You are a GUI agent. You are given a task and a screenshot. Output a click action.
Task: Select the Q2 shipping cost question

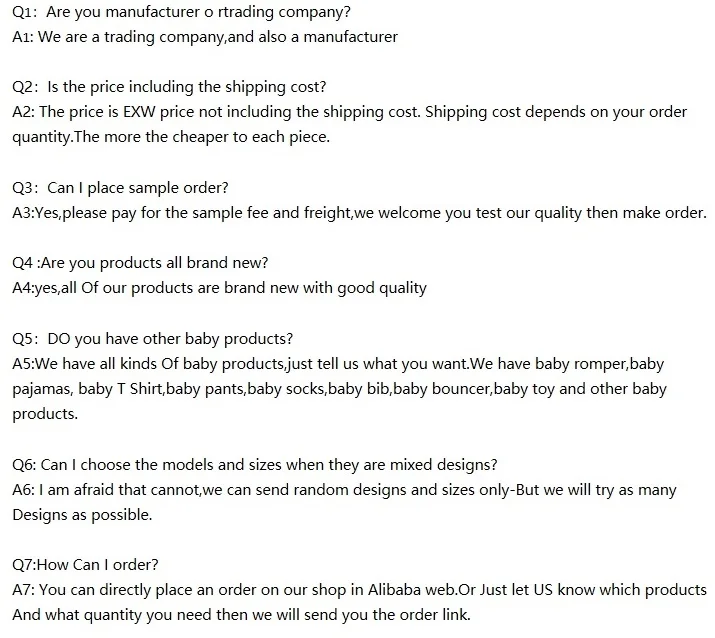(x=168, y=87)
